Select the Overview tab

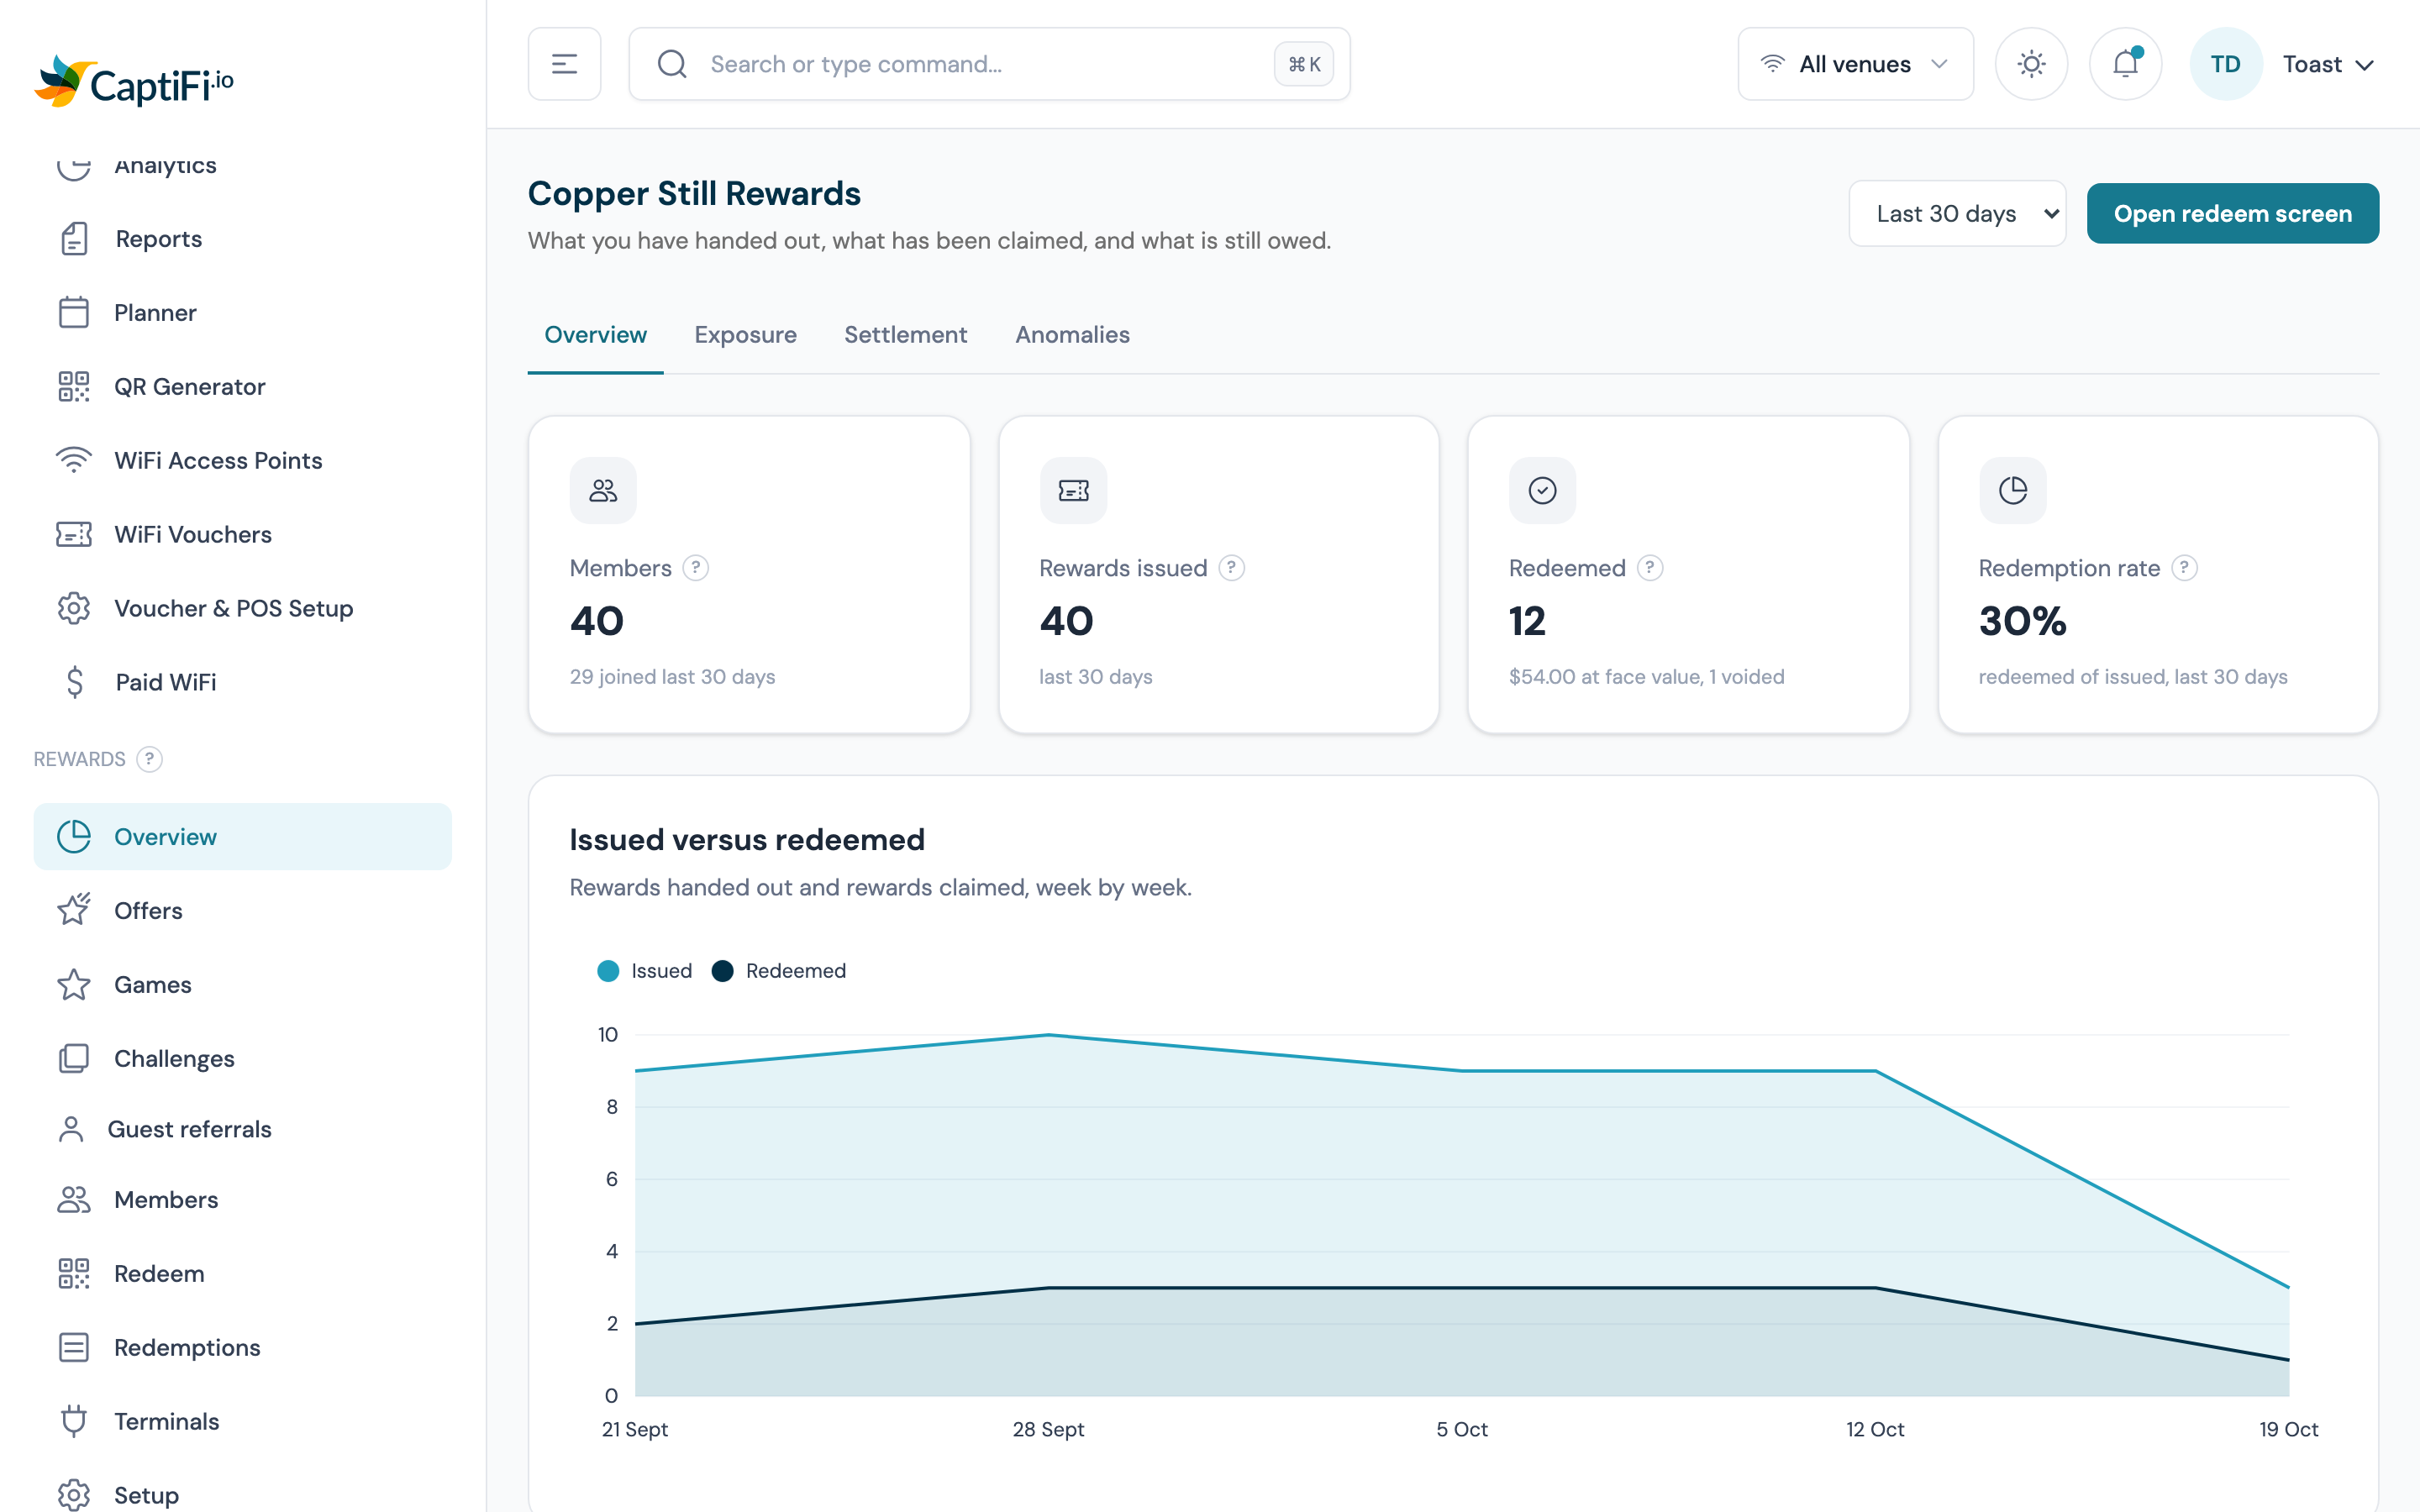coord(595,335)
